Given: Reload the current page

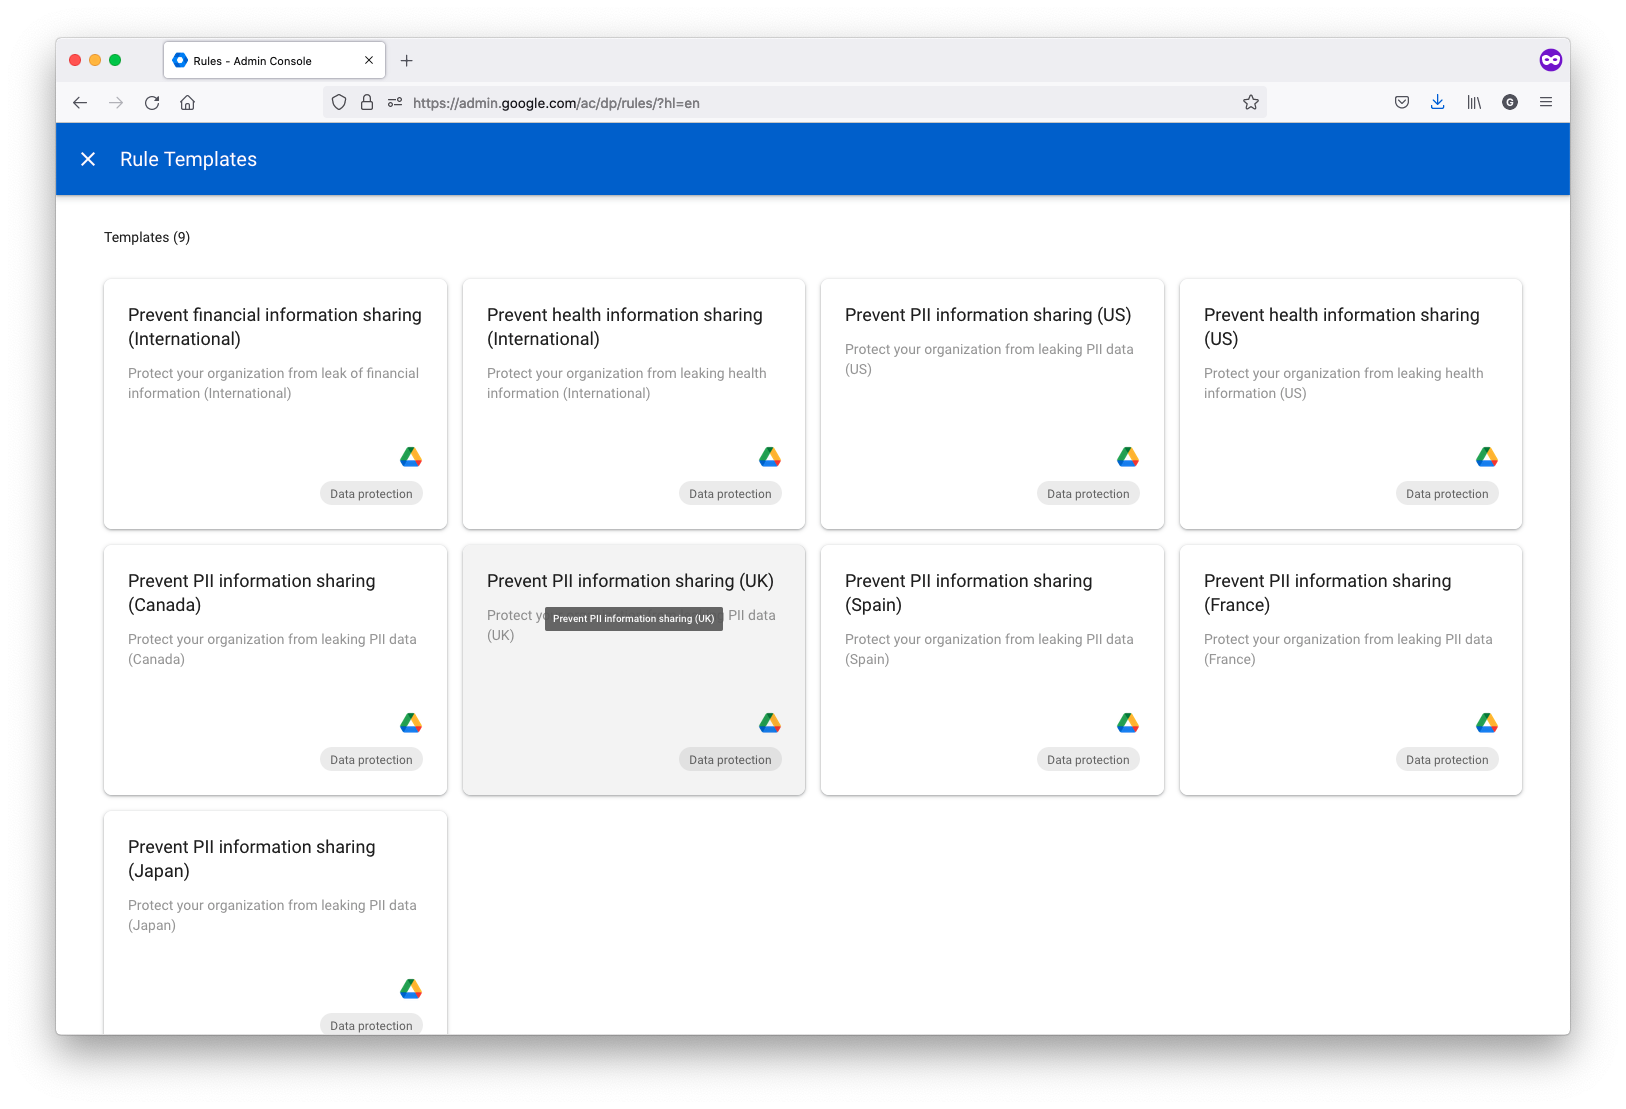Looking at the screenshot, I should 152,102.
